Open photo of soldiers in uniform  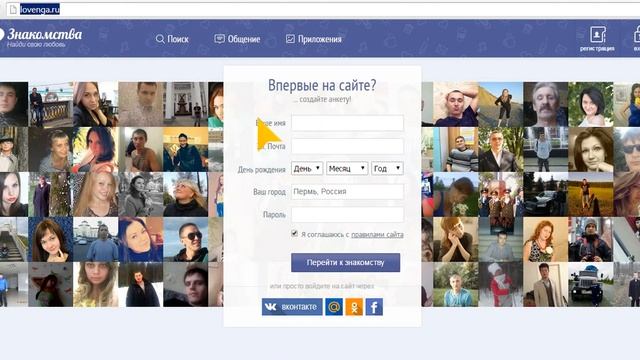[500, 194]
